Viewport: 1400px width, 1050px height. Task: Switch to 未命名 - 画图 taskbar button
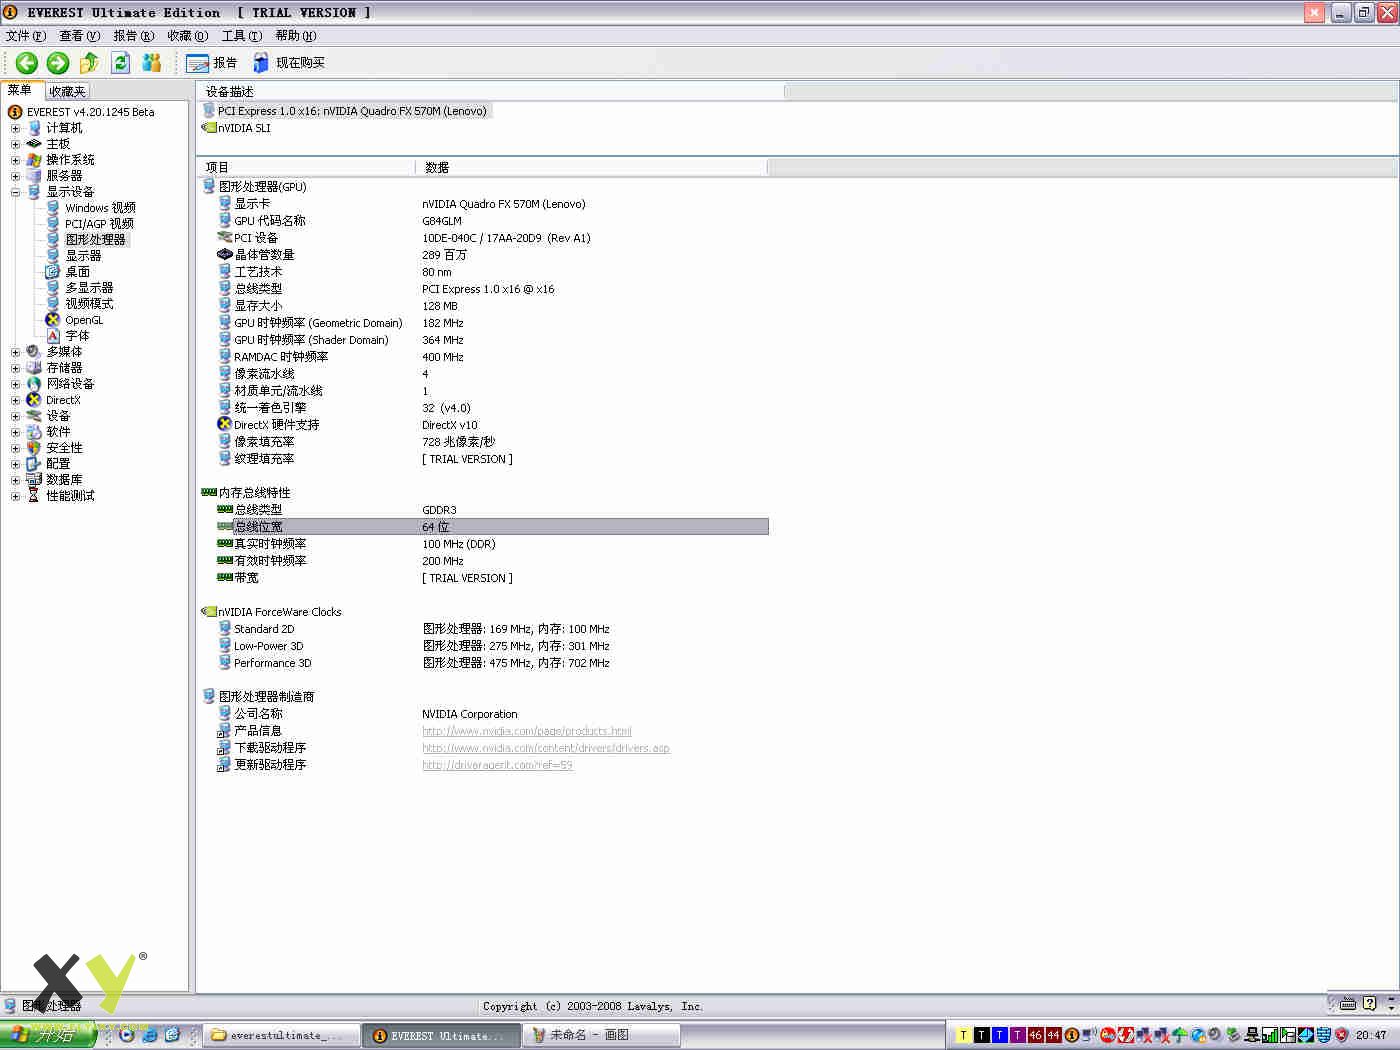click(603, 1036)
